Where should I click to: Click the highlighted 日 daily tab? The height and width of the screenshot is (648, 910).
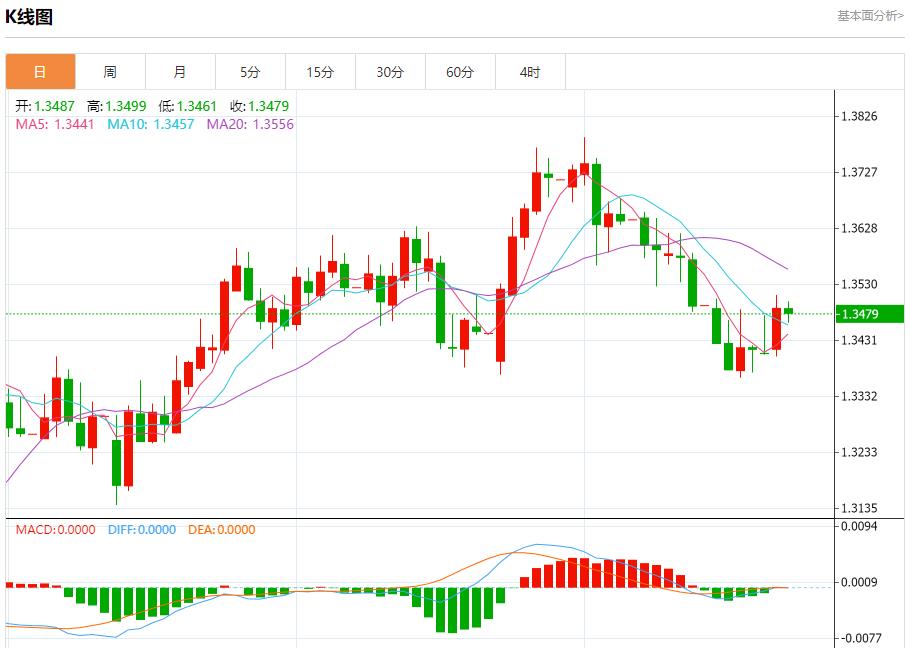point(40,71)
